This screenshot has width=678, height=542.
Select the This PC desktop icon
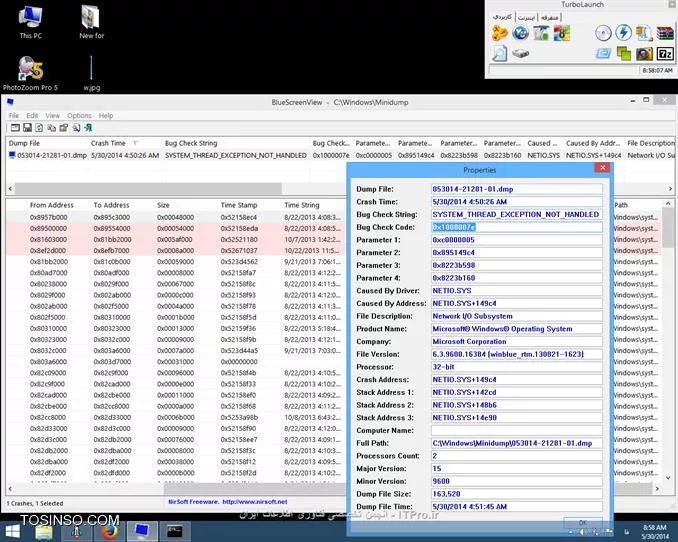coord(30,22)
